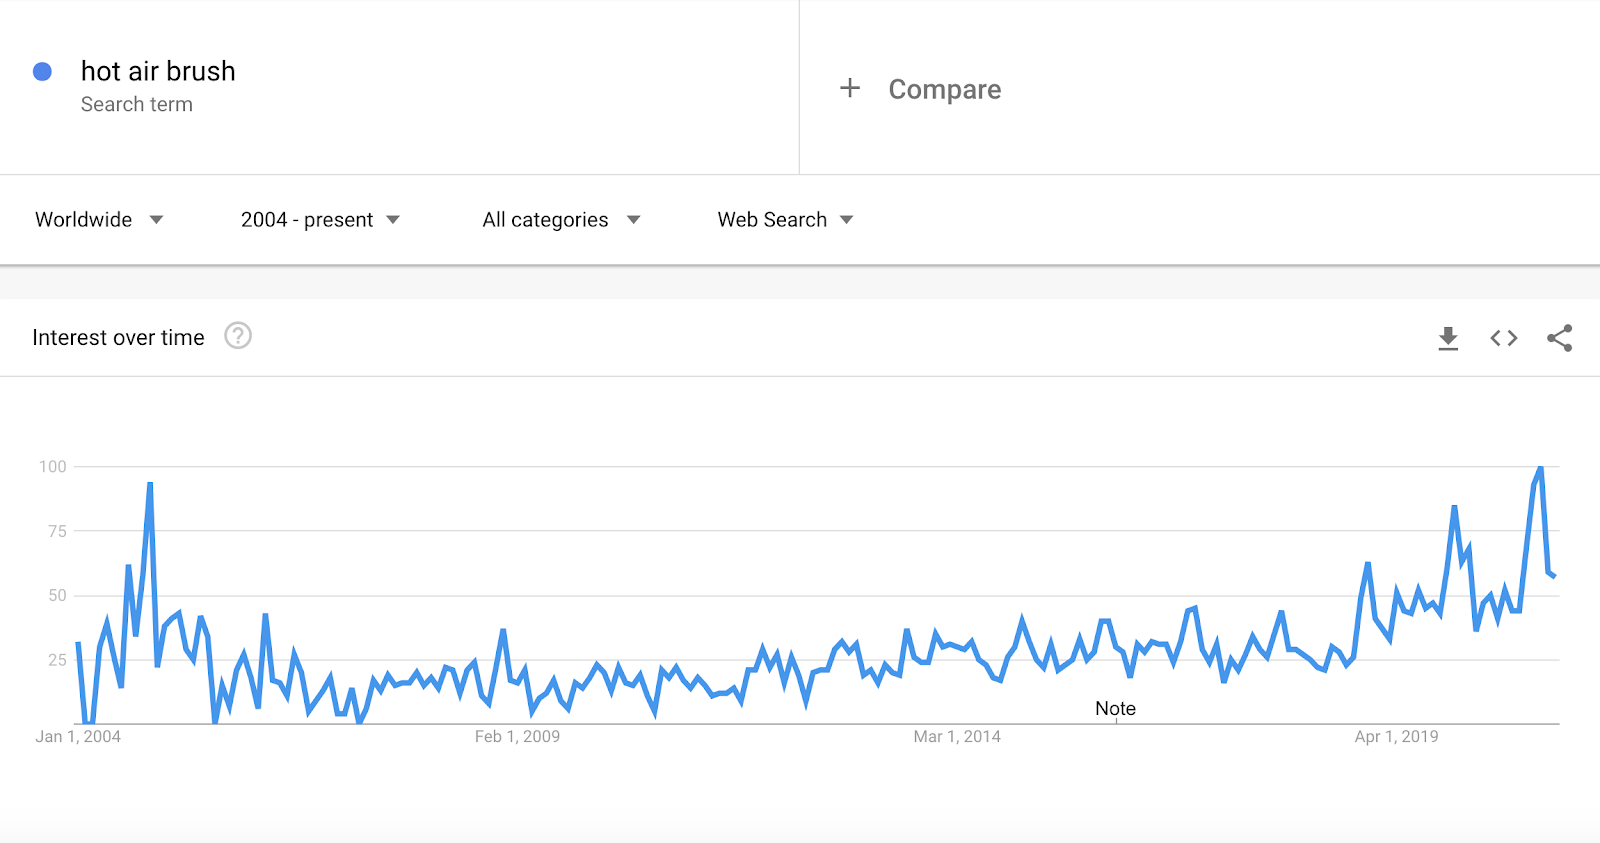This screenshot has height=843, width=1600.
Task: Open the 2004 - present date range dropdown
Action: point(320,220)
